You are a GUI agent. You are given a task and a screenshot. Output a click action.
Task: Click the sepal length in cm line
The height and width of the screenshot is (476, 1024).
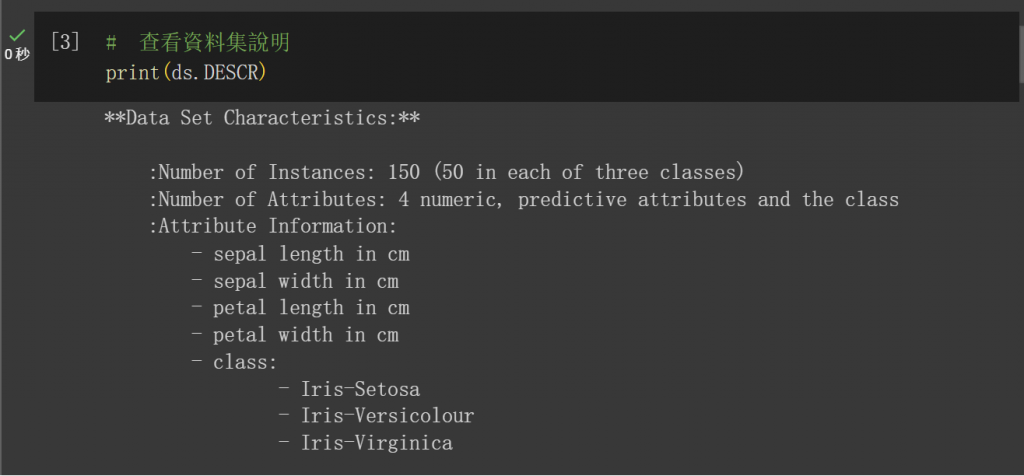300,254
